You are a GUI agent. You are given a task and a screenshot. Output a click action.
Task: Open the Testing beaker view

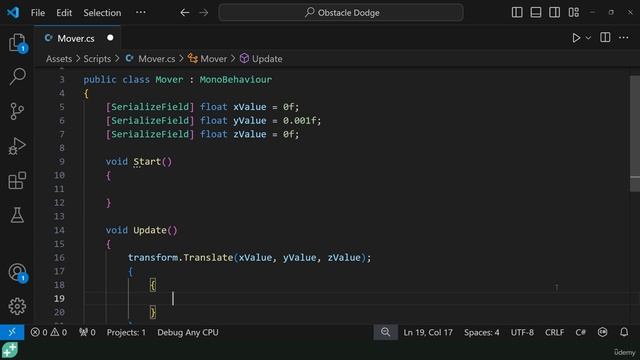pyautogui.click(x=17, y=215)
